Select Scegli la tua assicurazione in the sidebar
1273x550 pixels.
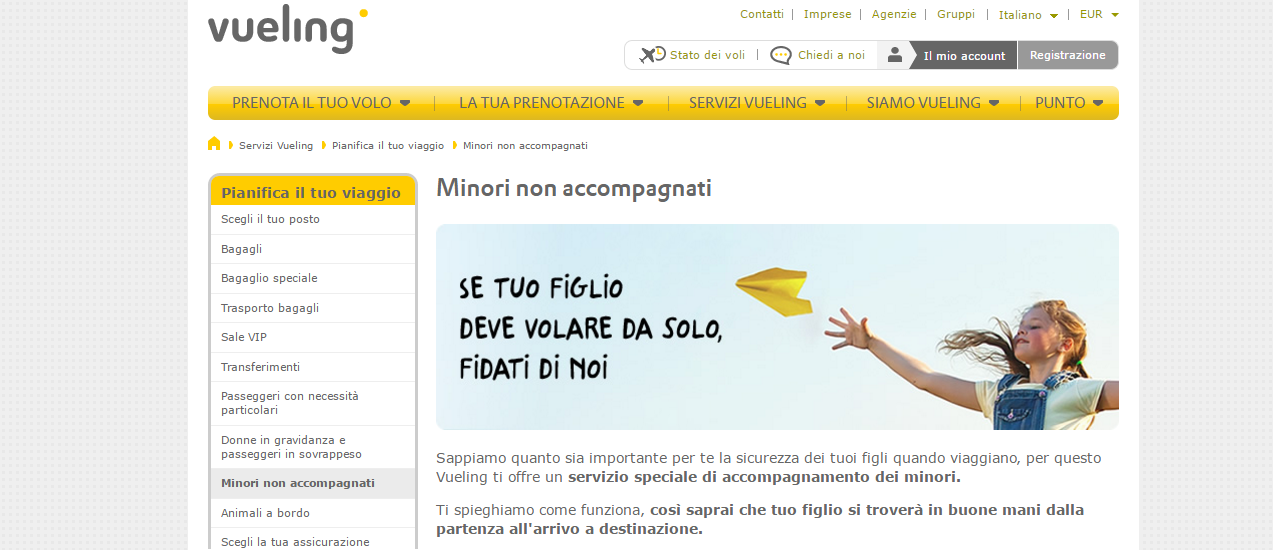pyautogui.click(x=313, y=541)
